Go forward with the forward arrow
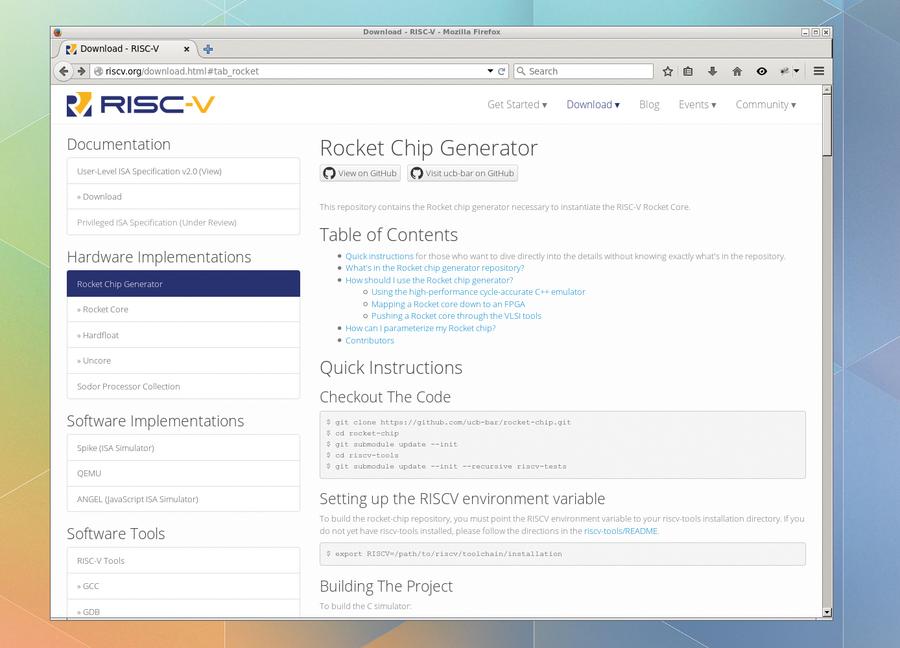The image size is (900, 648). (x=82, y=71)
